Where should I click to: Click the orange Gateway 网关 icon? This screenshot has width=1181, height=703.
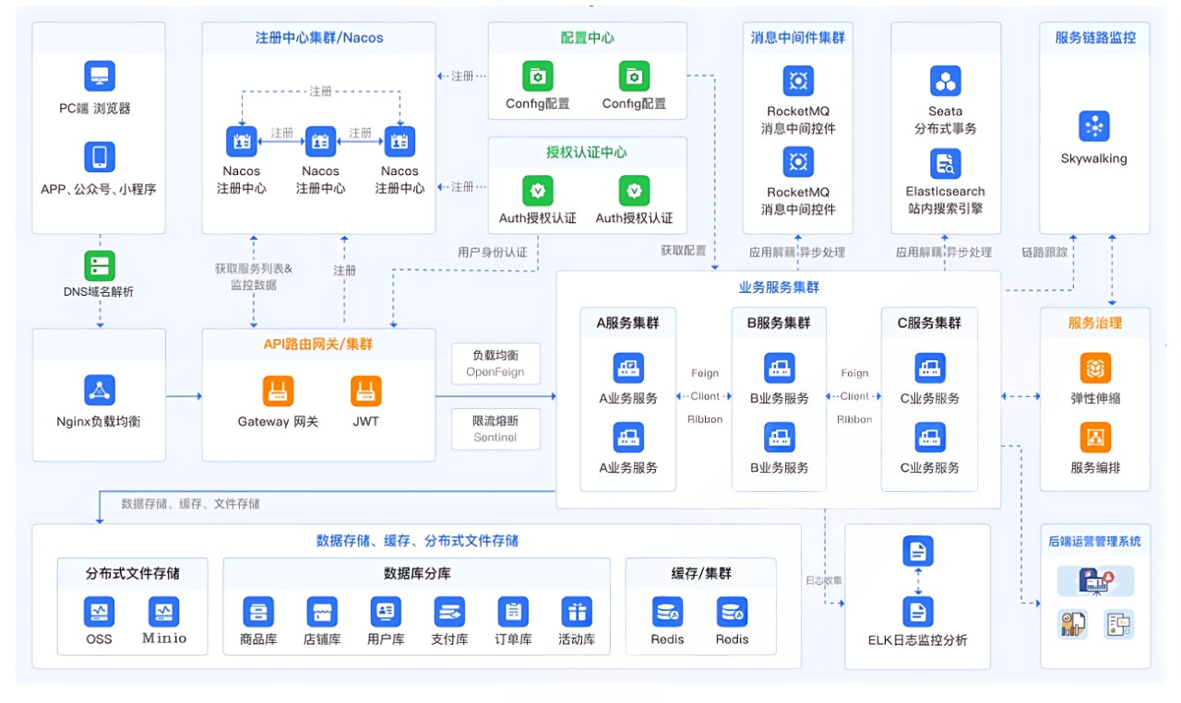pyautogui.click(x=278, y=391)
